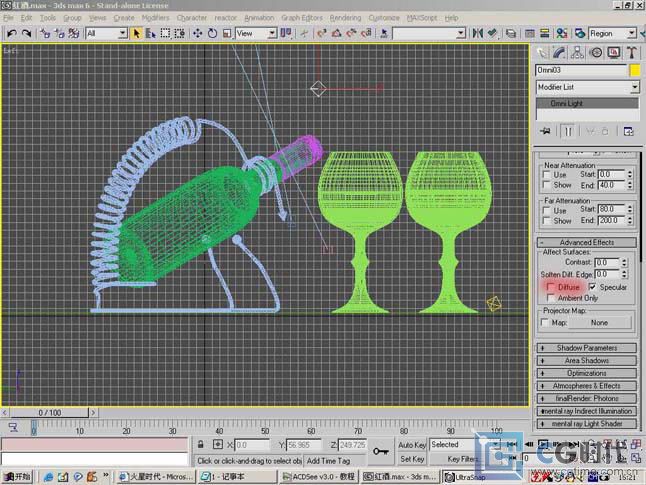The width and height of the screenshot is (646, 485).
Task: Open the All selection filter dropdown
Action: click(122, 33)
